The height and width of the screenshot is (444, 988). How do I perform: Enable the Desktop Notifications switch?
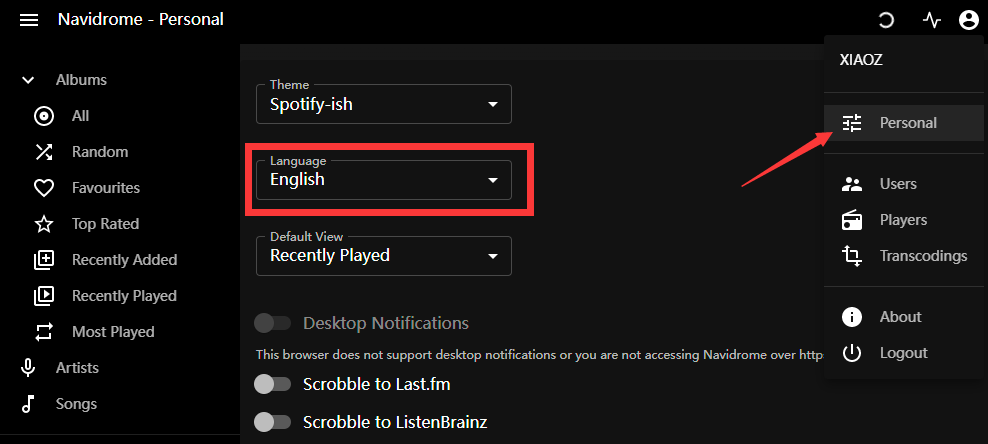pos(272,324)
